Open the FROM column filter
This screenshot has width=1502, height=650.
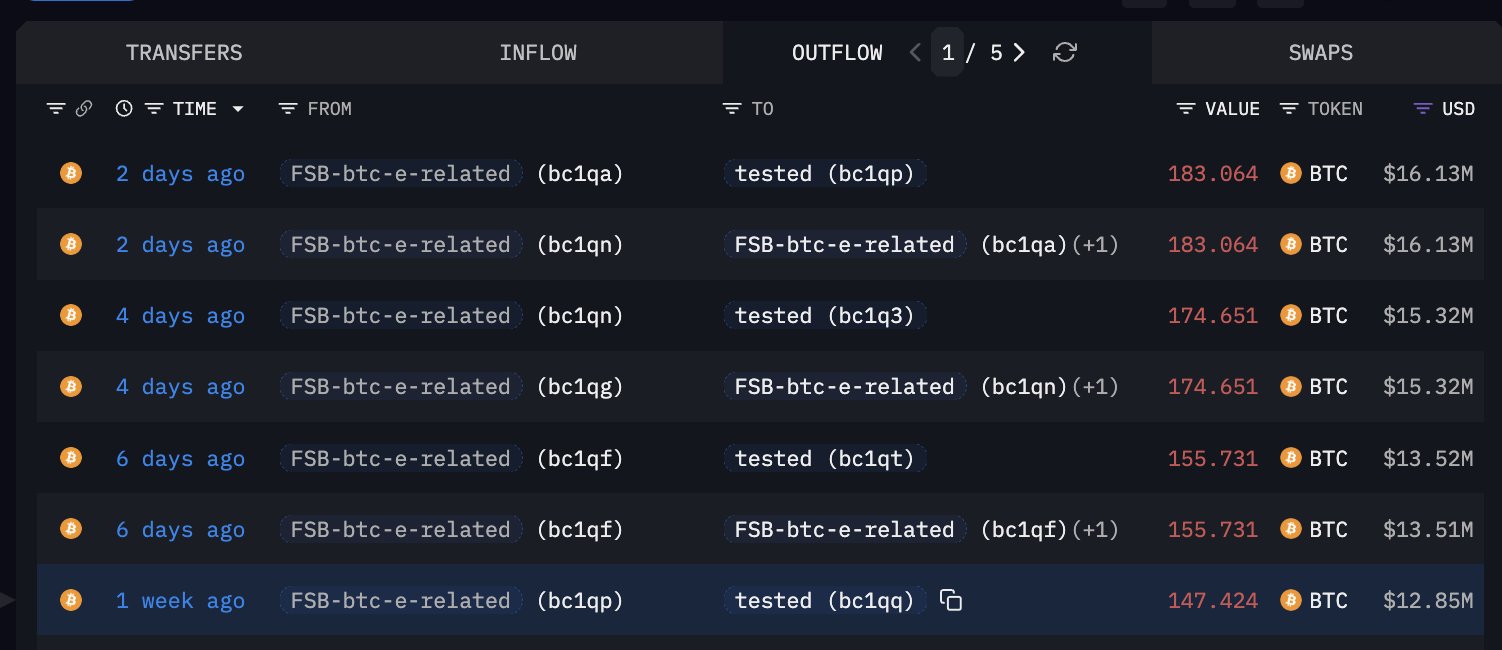[288, 109]
